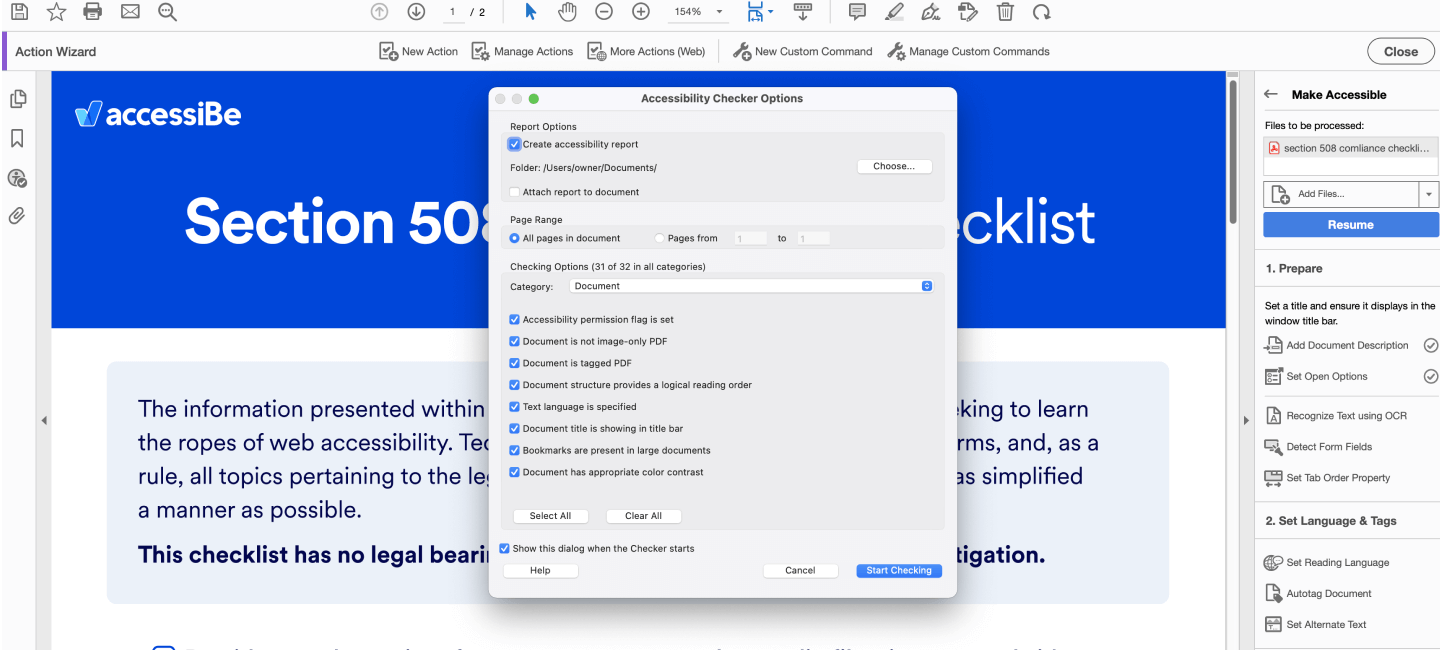Uncheck Create accessibility report
This screenshot has width=1440, height=650.
point(514,144)
